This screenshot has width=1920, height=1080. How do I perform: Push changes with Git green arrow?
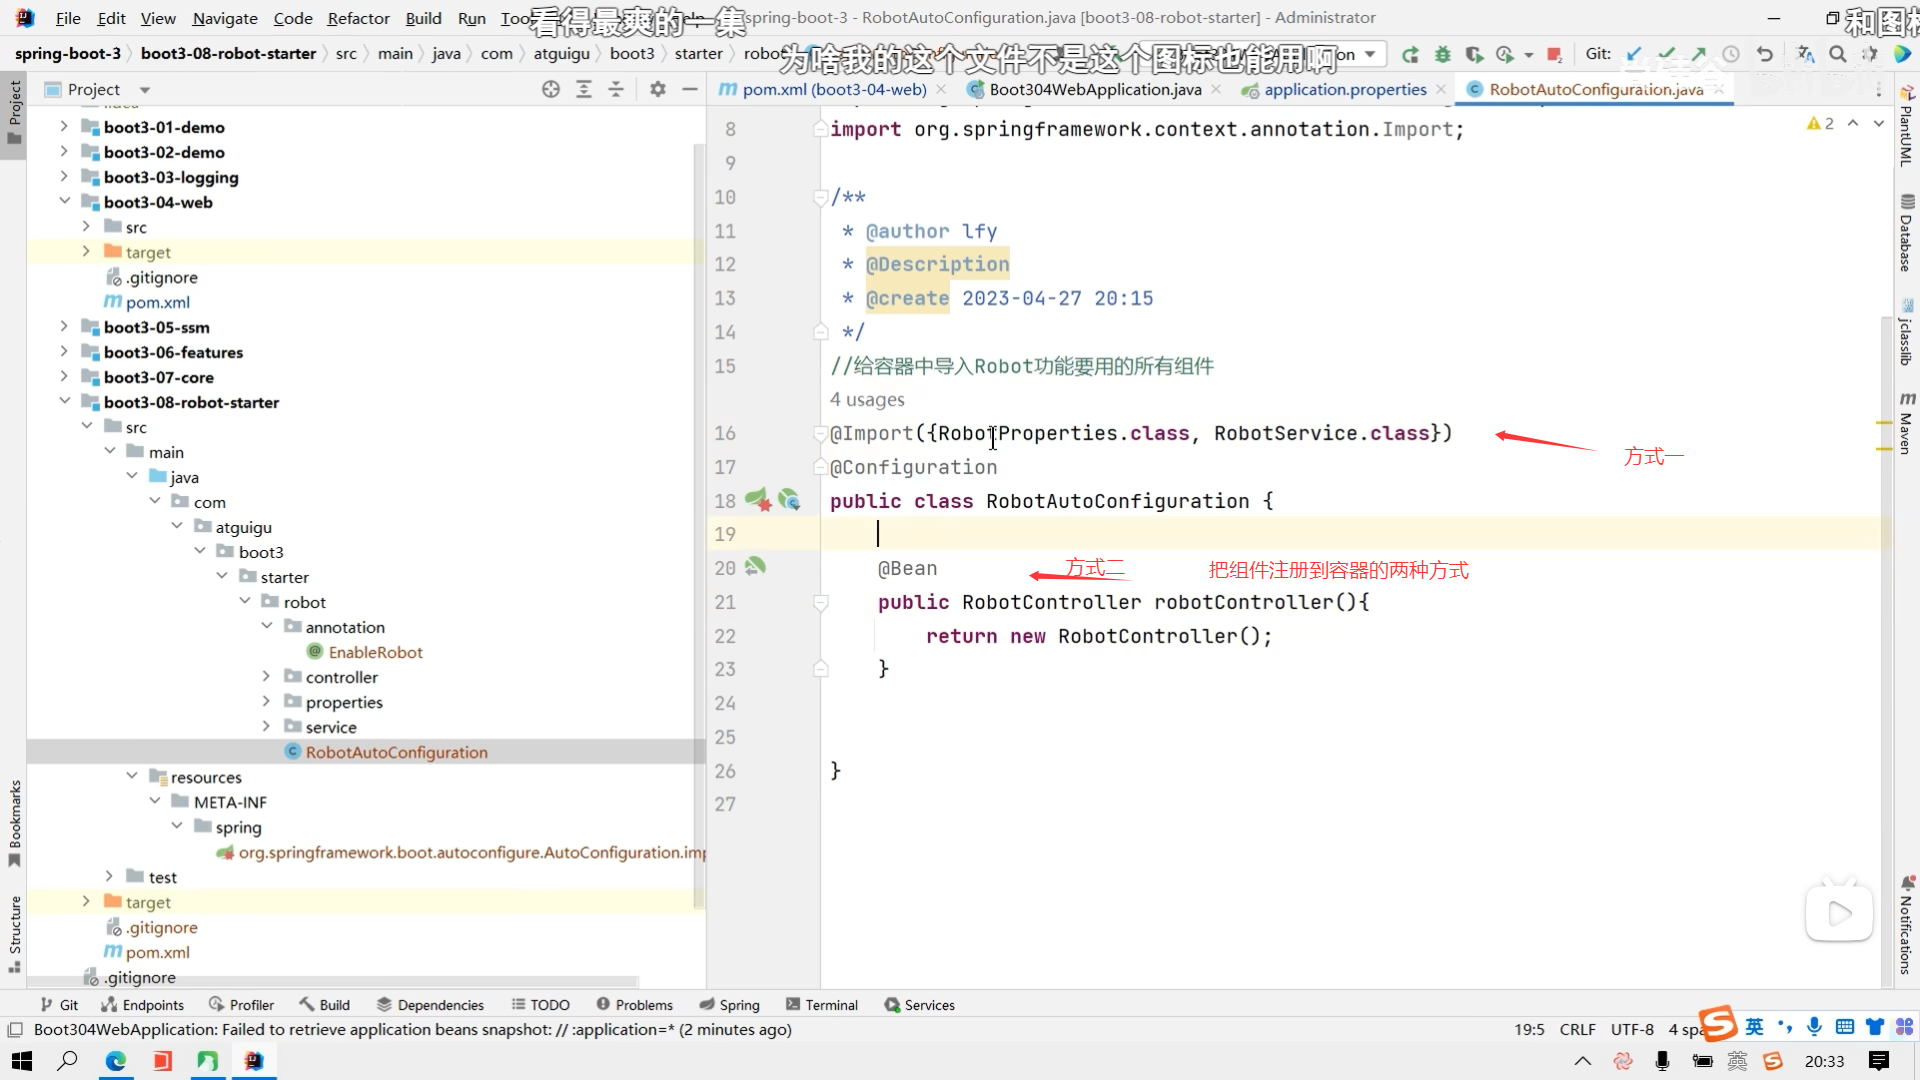click(x=1699, y=54)
